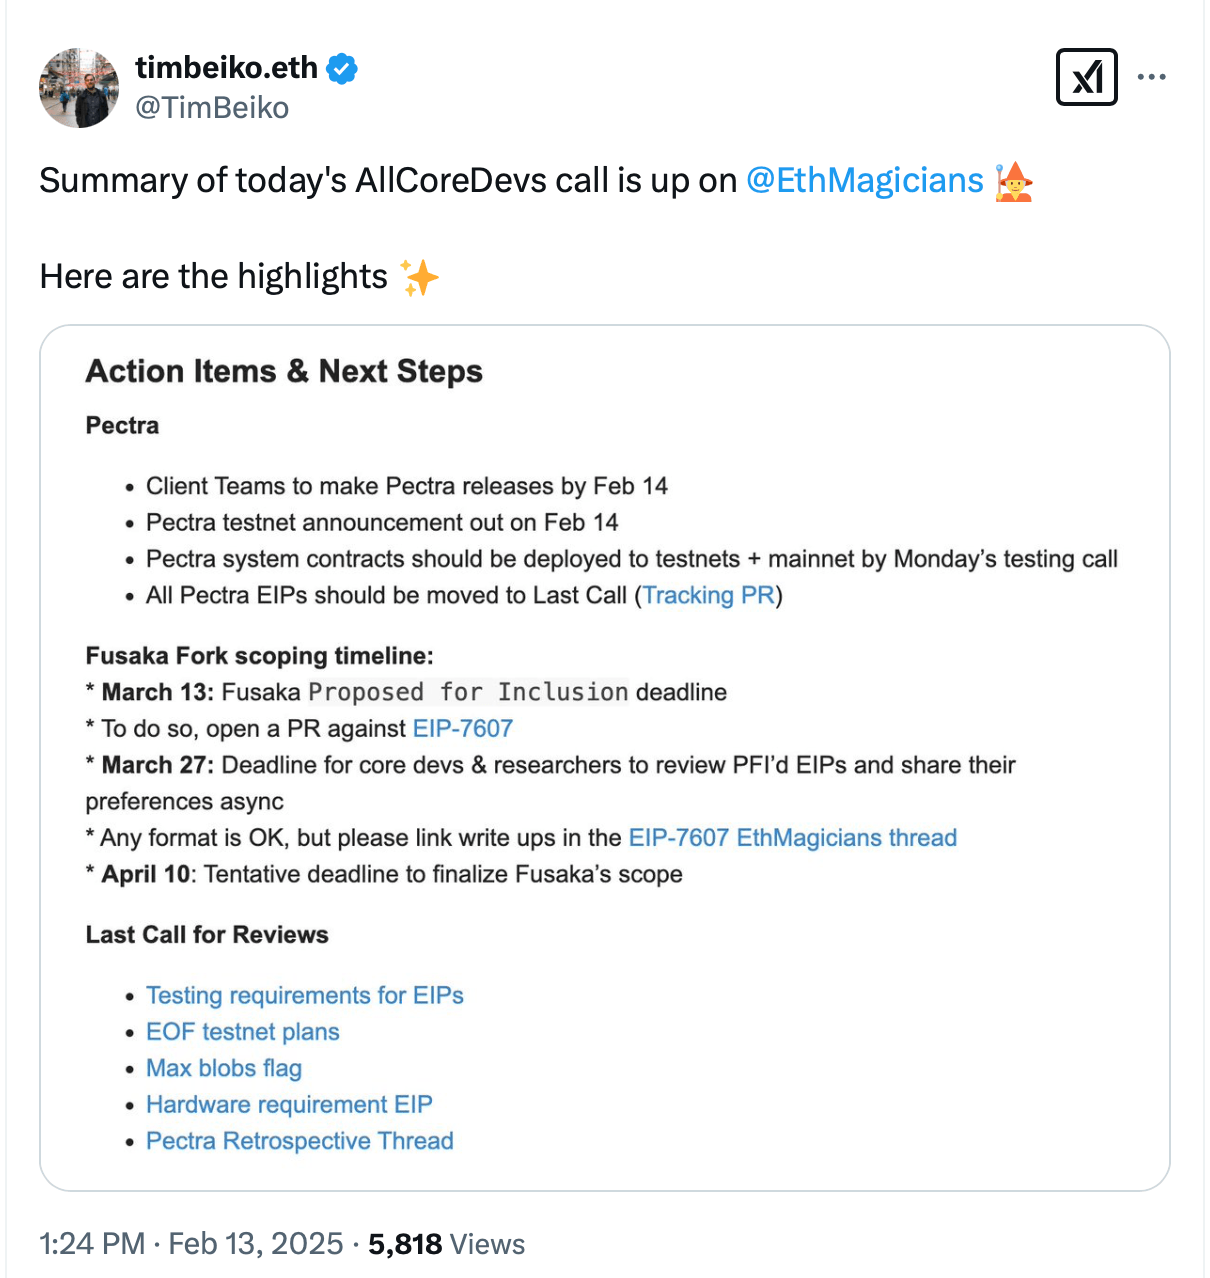Click the wizard emoji icon
The height and width of the screenshot is (1278, 1210).
point(1013,181)
